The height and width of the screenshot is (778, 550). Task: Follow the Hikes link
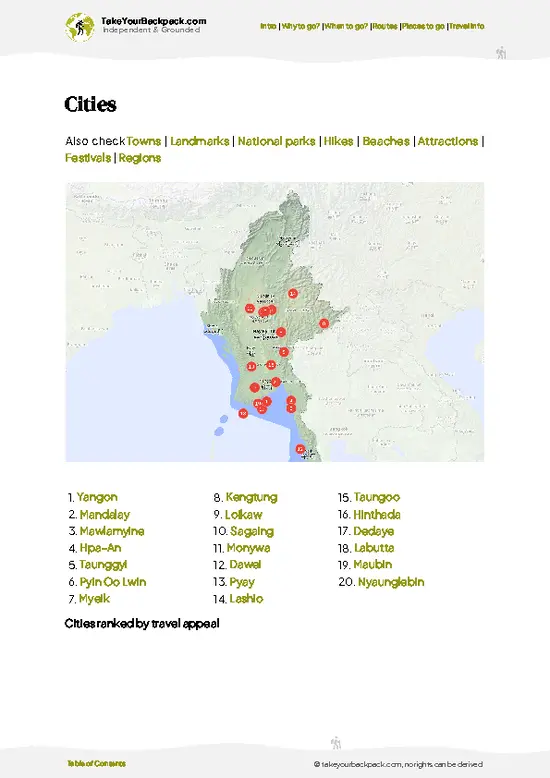point(339,141)
